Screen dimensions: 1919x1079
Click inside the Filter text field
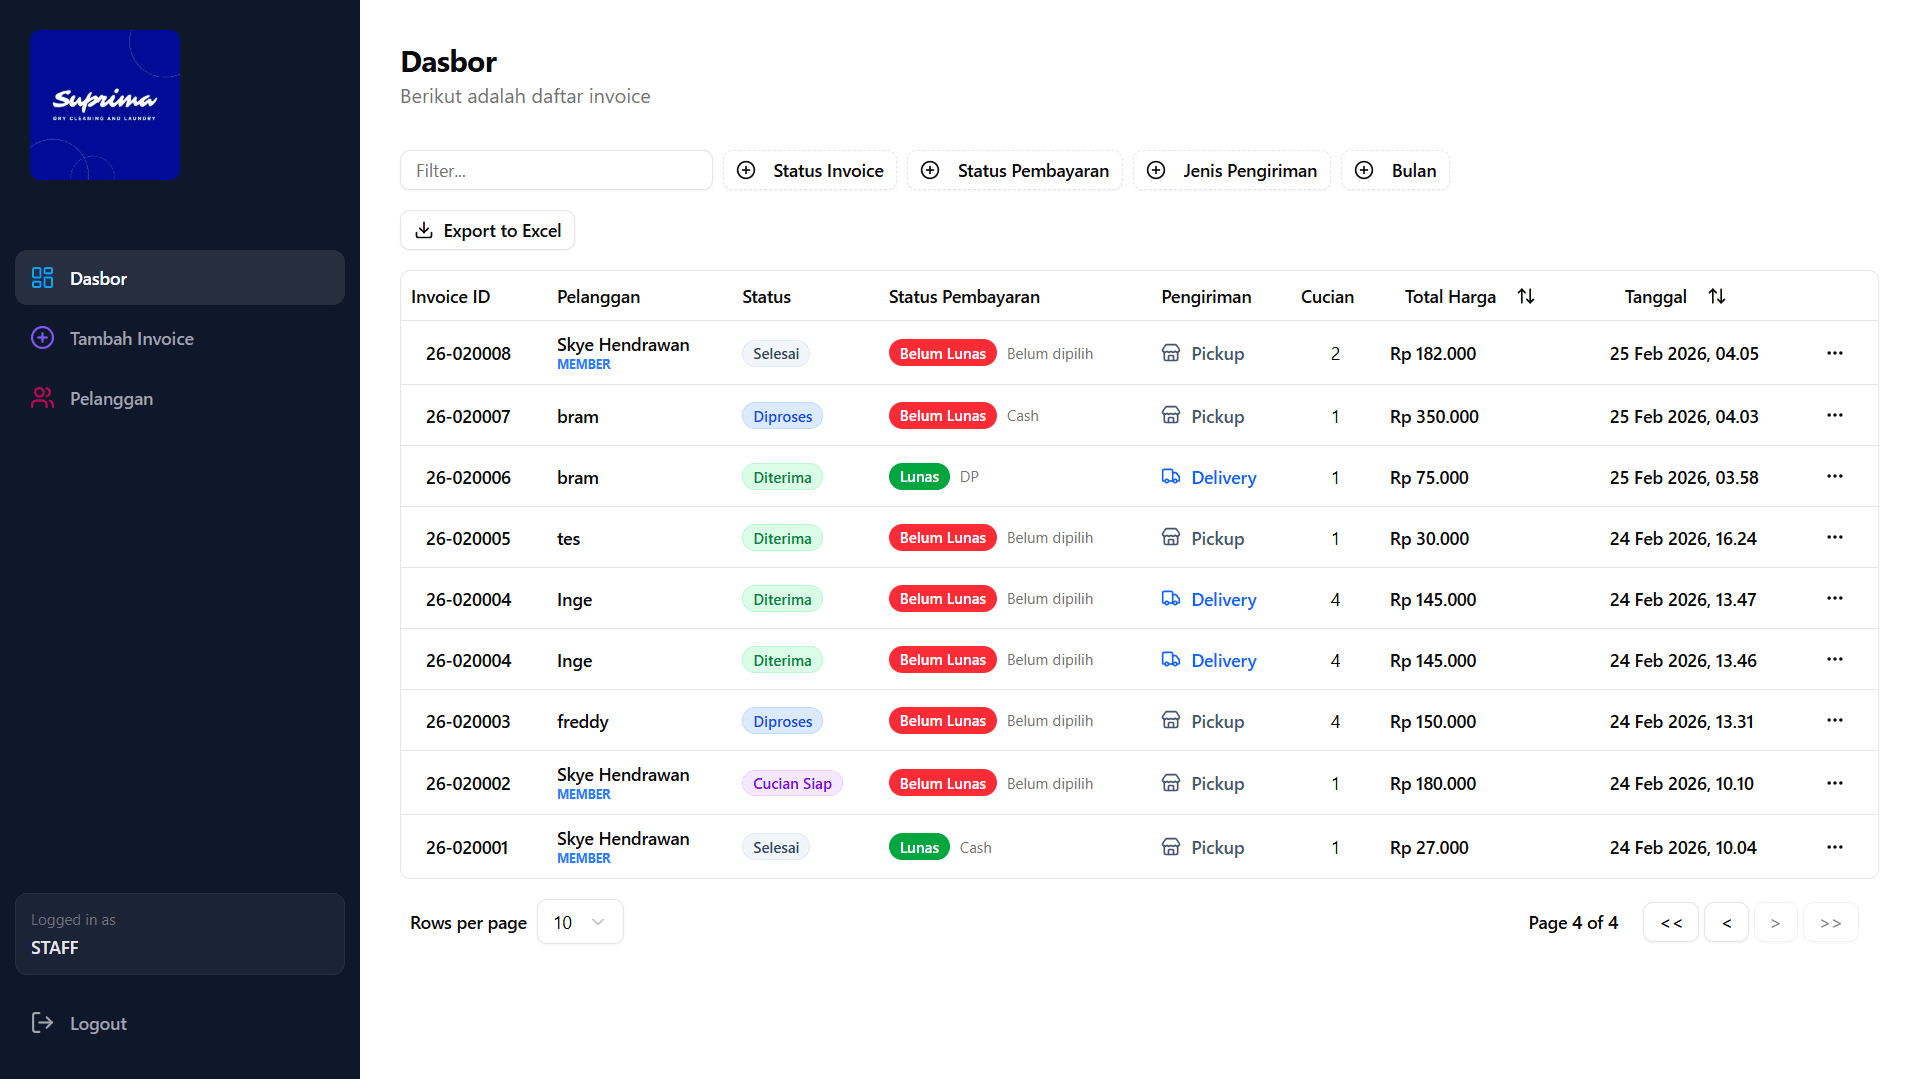coord(556,170)
